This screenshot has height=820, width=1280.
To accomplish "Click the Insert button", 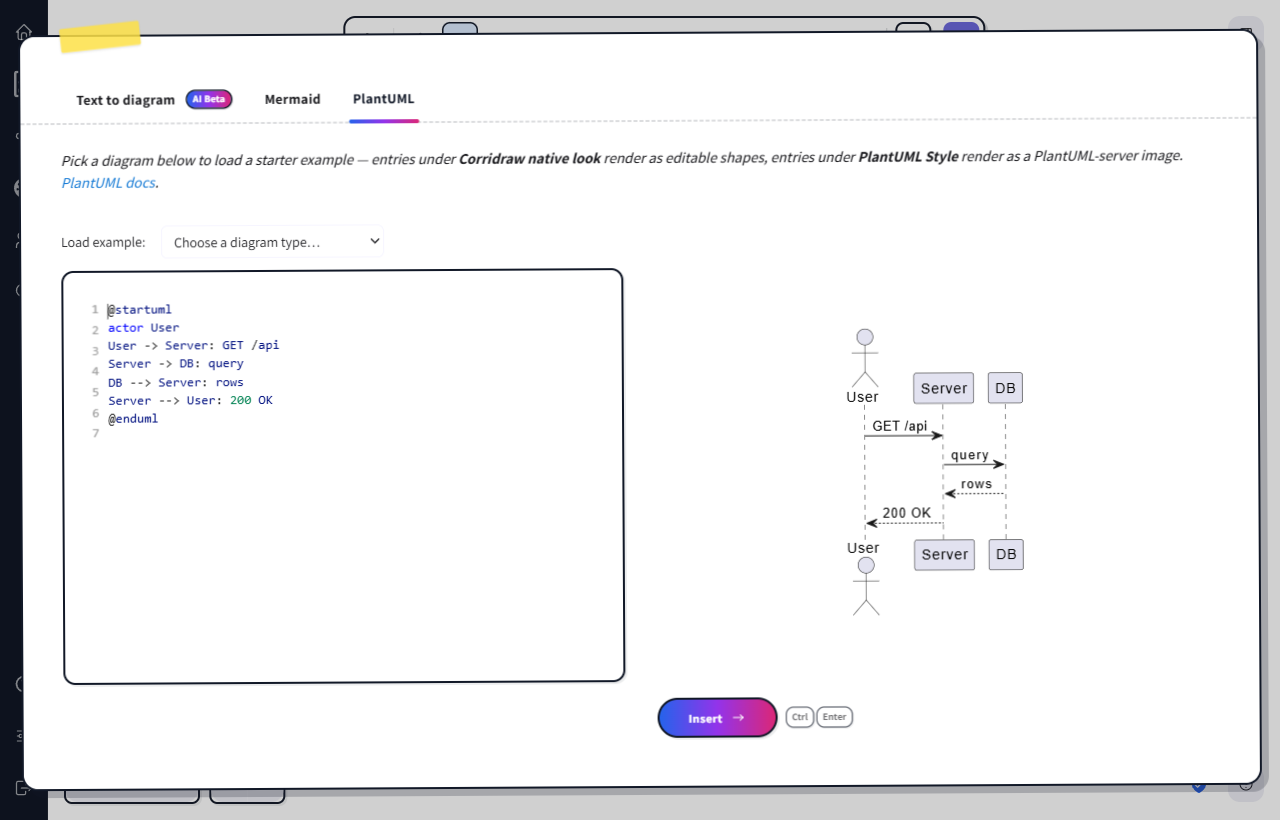I will (717, 718).
